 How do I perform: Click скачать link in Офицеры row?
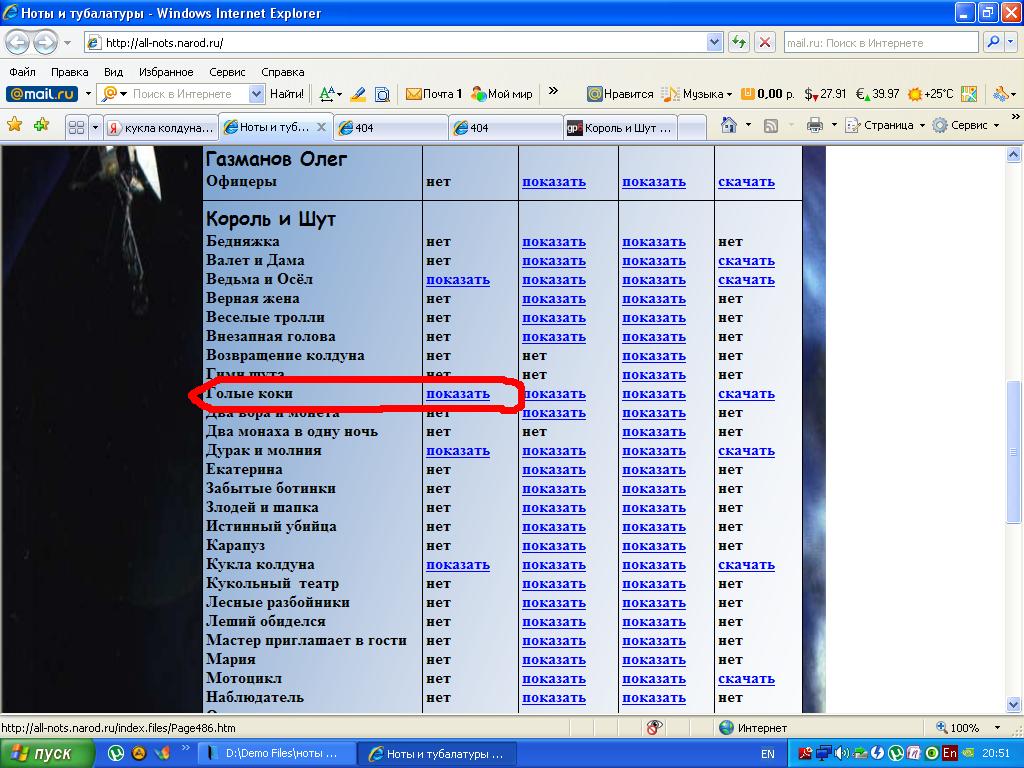tap(746, 182)
